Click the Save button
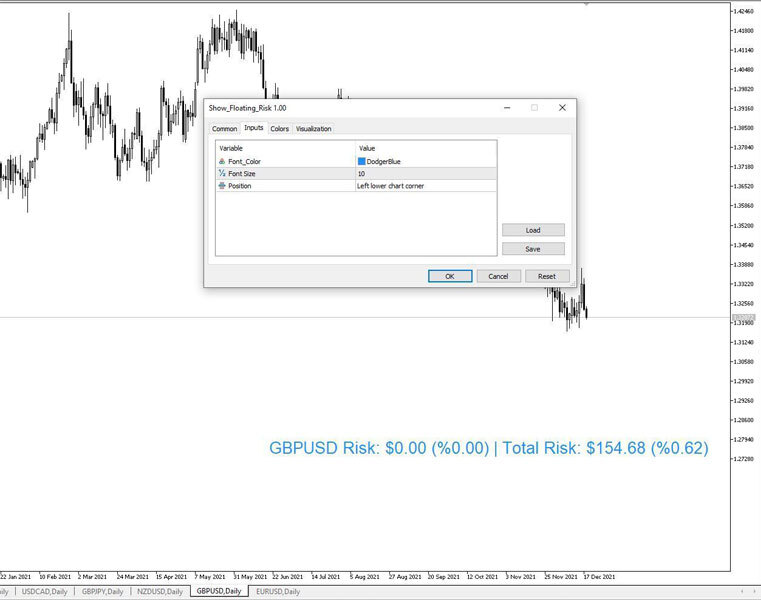The width and height of the screenshot is (761, 600). pyautogui.click(x=533, y=249)
